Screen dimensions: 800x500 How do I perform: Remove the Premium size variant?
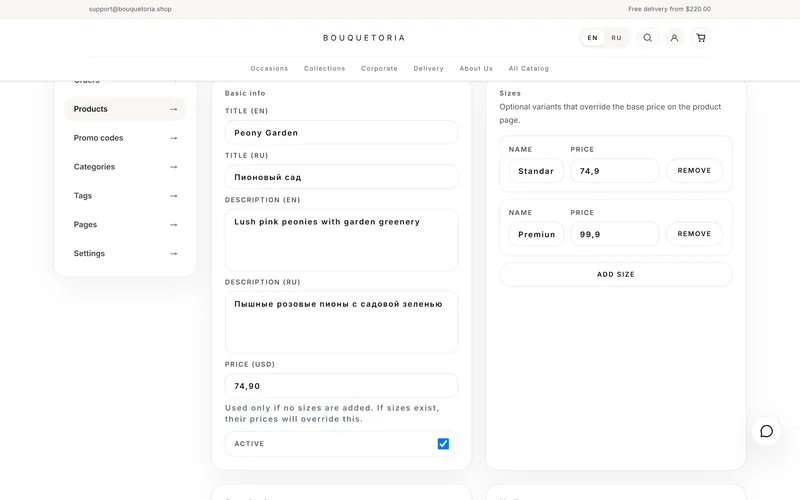[694, 234]
